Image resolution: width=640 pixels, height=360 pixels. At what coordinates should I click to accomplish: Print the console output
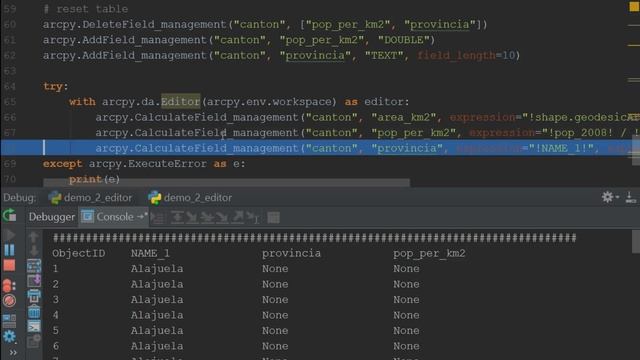click(34, 296)
